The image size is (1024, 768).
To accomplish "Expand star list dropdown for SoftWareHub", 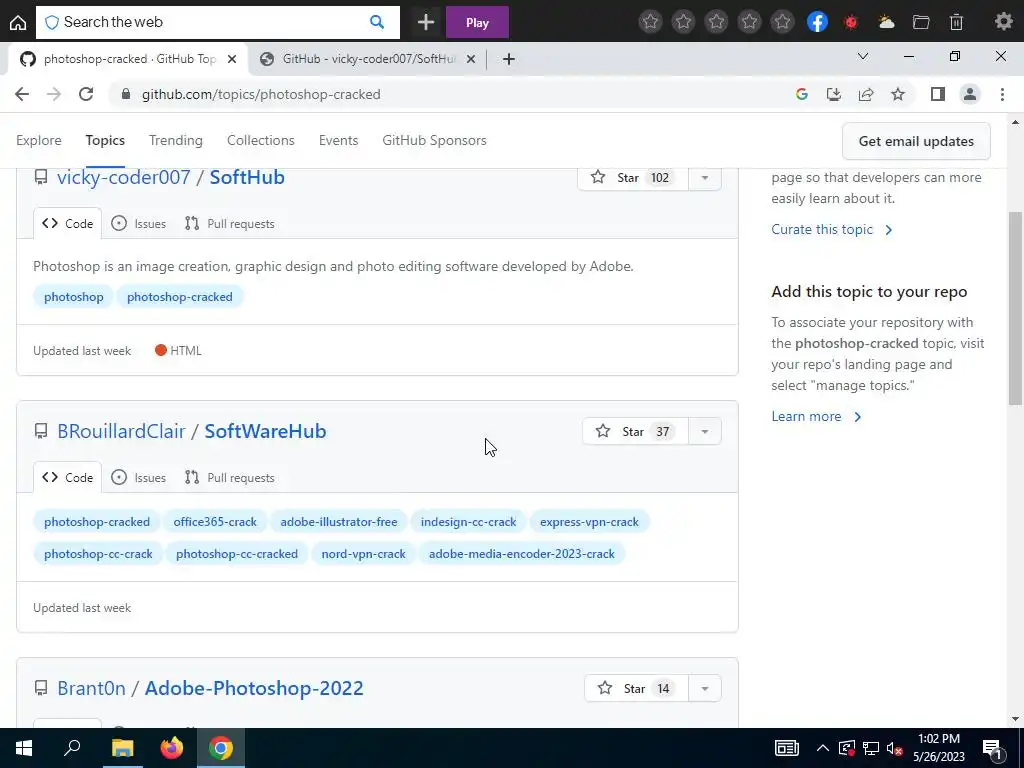I will click(x=705, y=432).
